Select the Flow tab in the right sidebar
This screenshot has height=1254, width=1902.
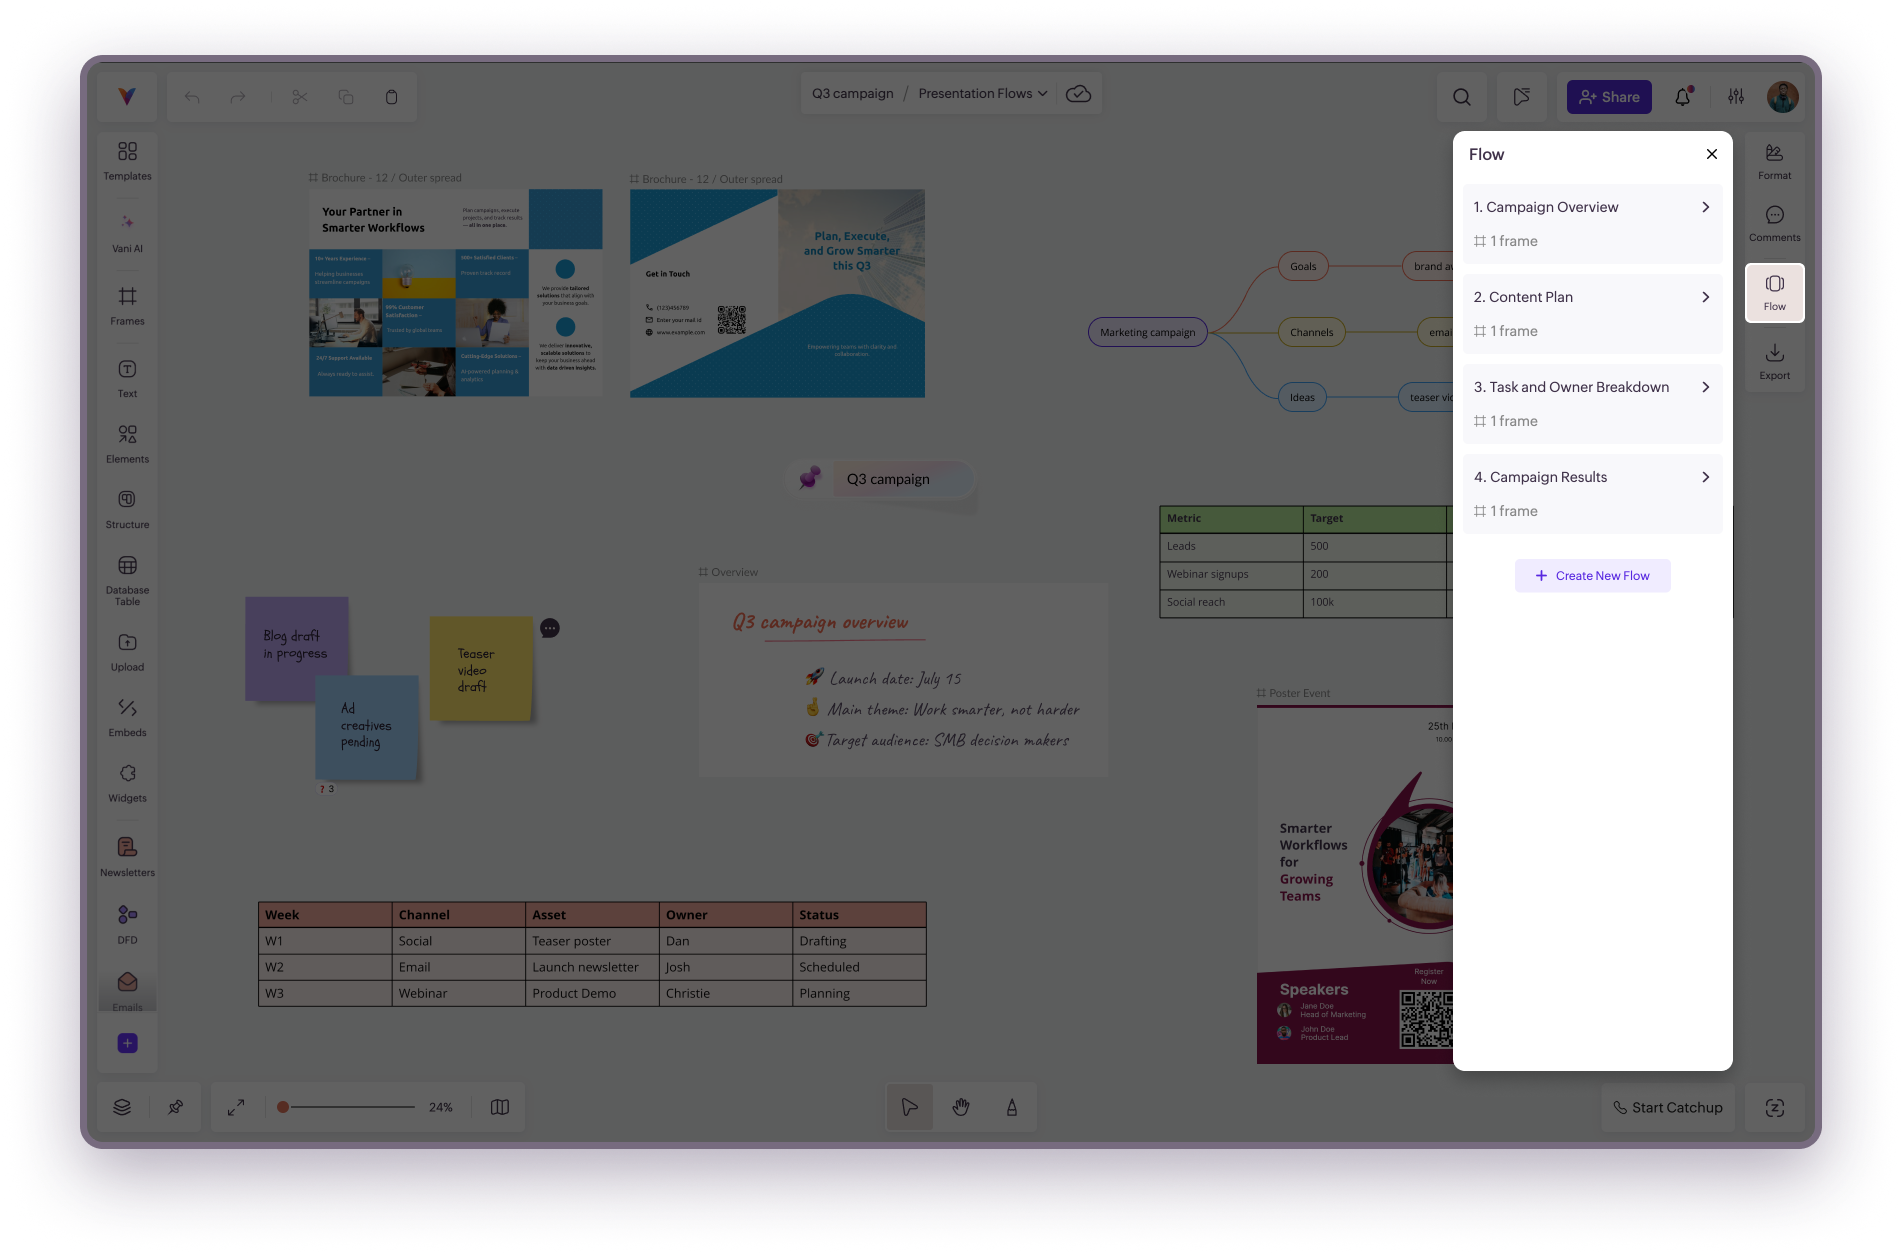(x=1774, y=293)
